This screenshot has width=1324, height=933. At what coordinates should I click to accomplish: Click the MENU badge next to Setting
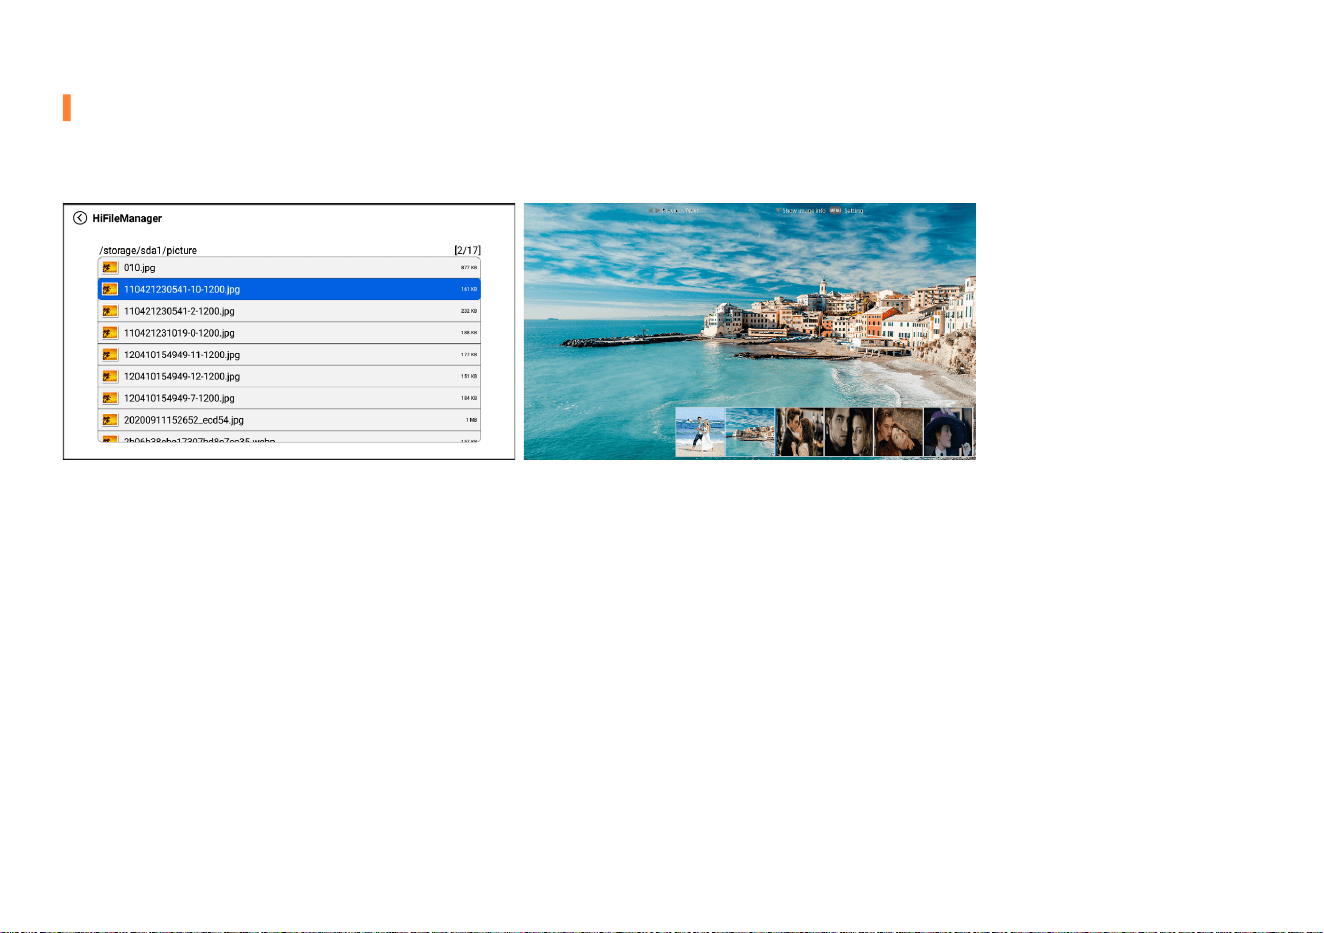pos(835,211)
